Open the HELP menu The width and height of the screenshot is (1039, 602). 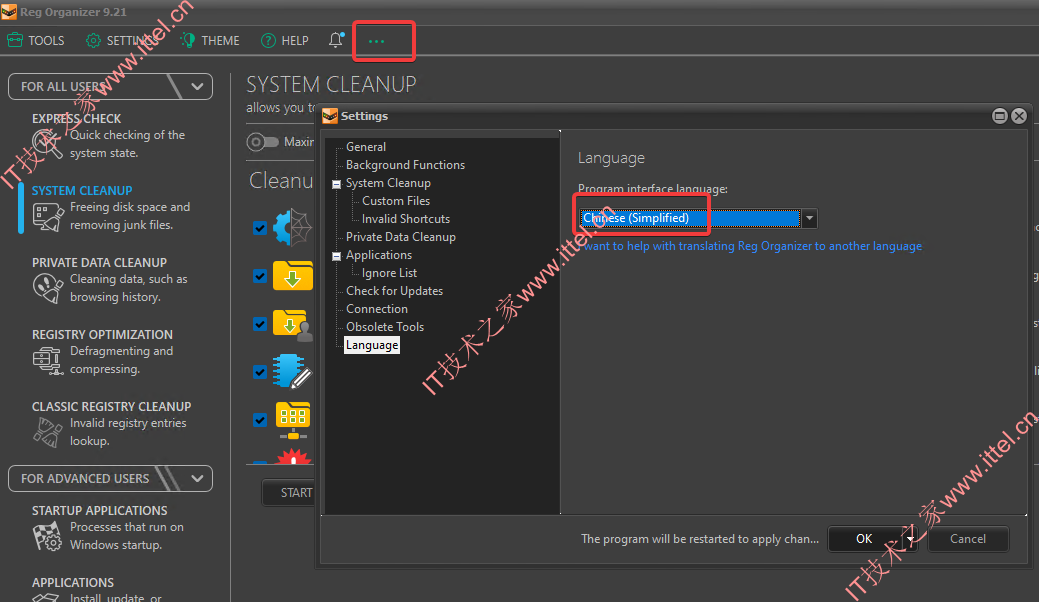(284, 40)
